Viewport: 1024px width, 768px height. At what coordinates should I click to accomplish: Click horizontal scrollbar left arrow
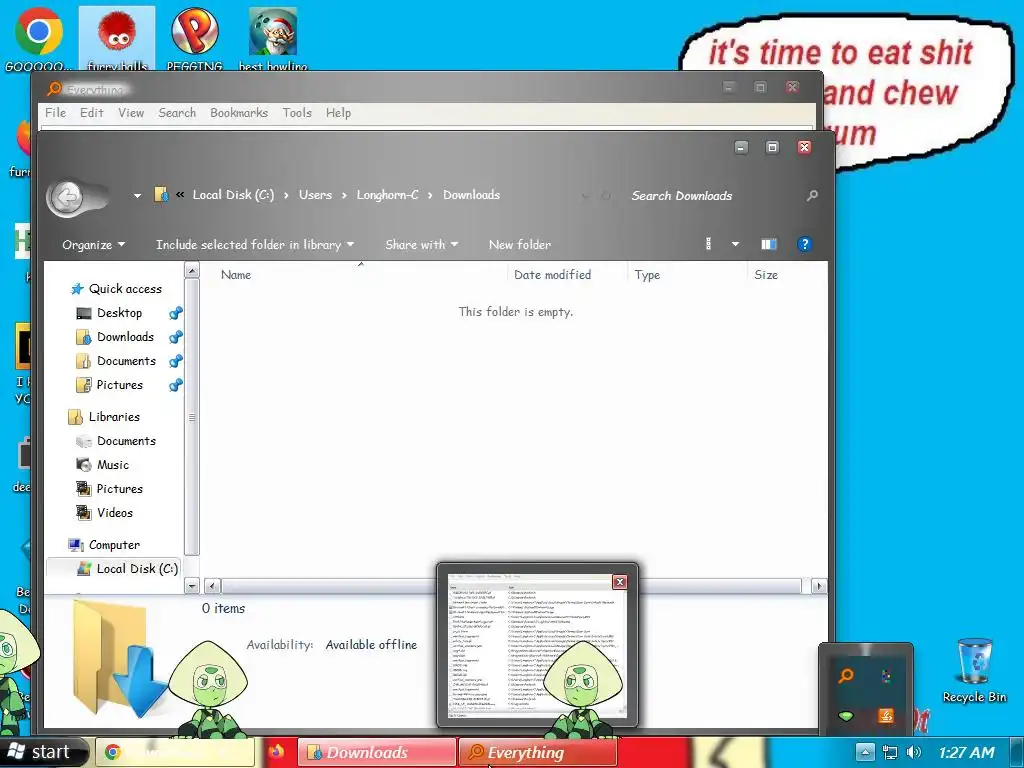pos(212,586)
